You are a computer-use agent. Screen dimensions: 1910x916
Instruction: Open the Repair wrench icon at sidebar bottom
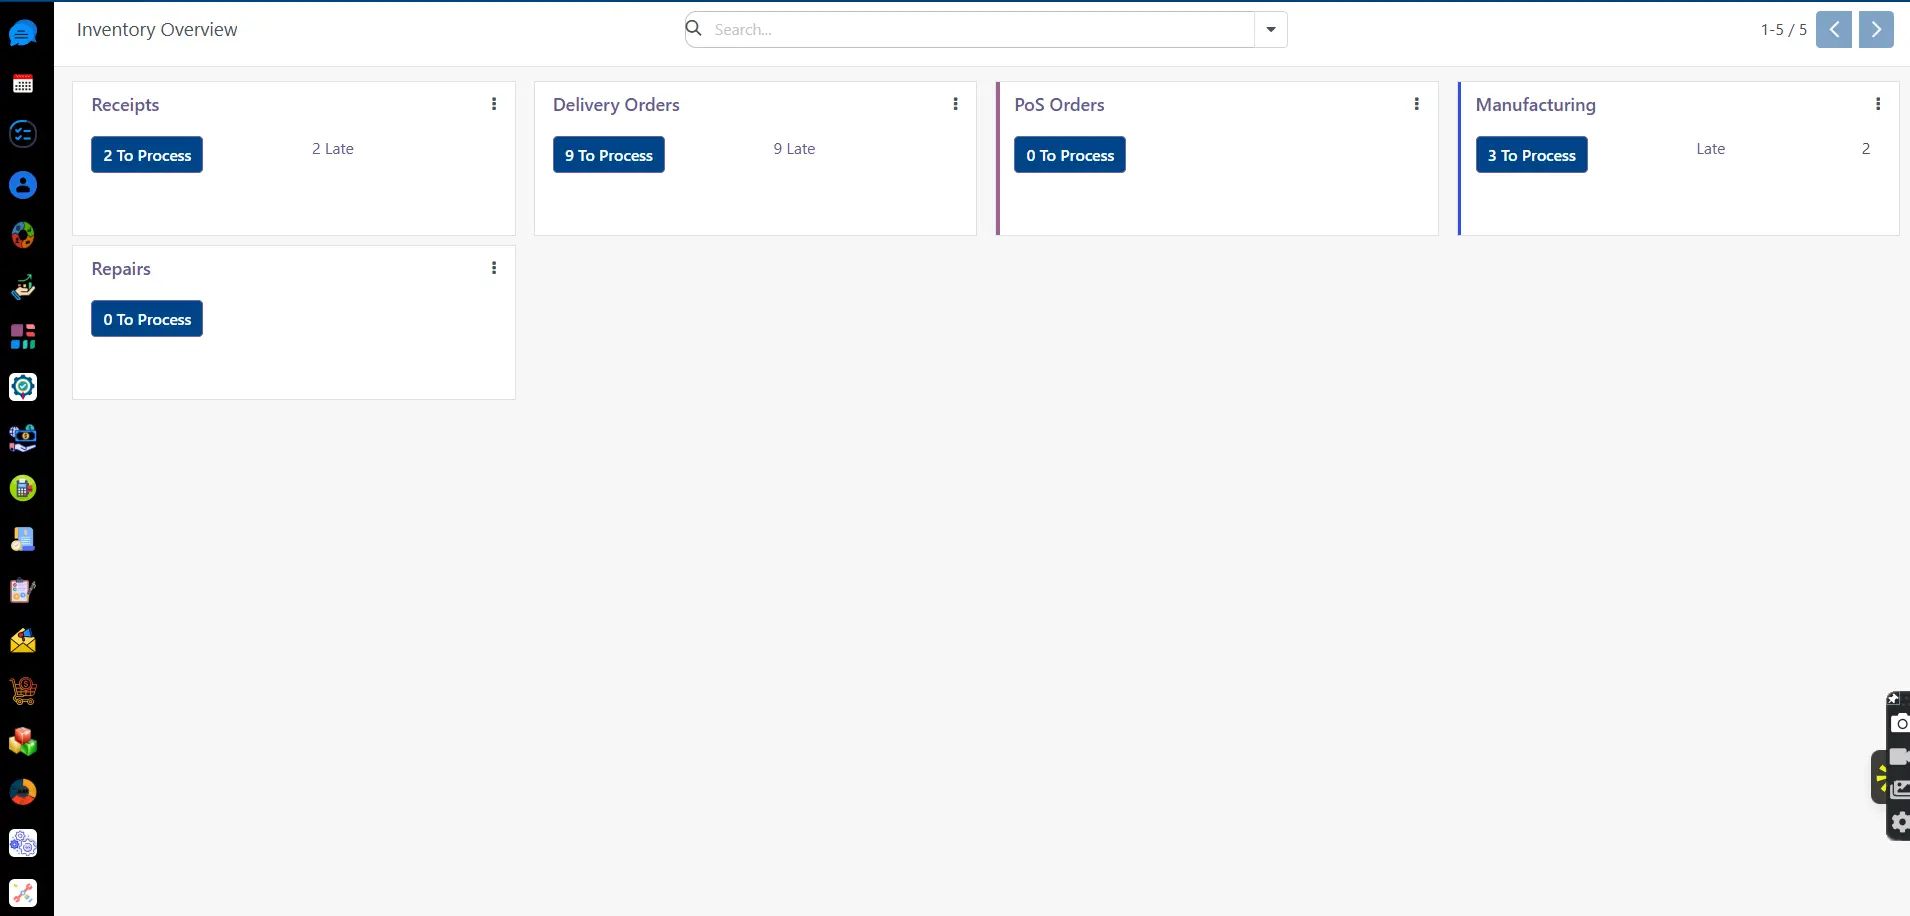(x=22, y=893)
